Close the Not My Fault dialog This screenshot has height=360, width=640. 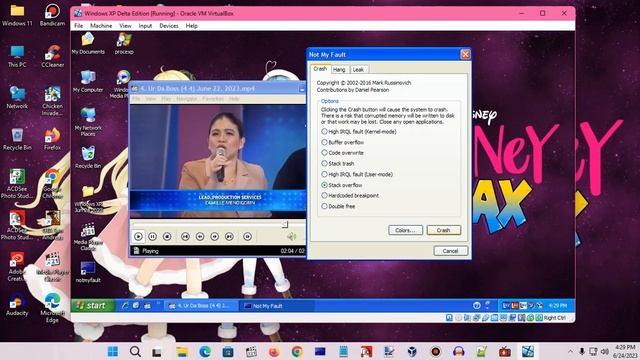pos(465,54)
